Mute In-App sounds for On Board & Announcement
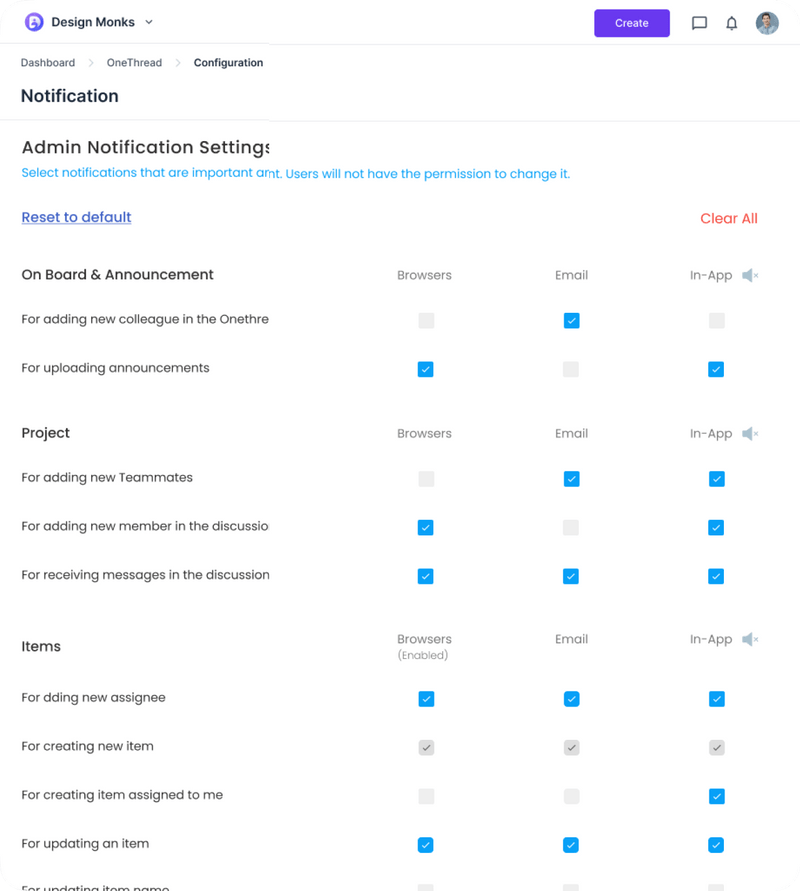 click(750, 275)
